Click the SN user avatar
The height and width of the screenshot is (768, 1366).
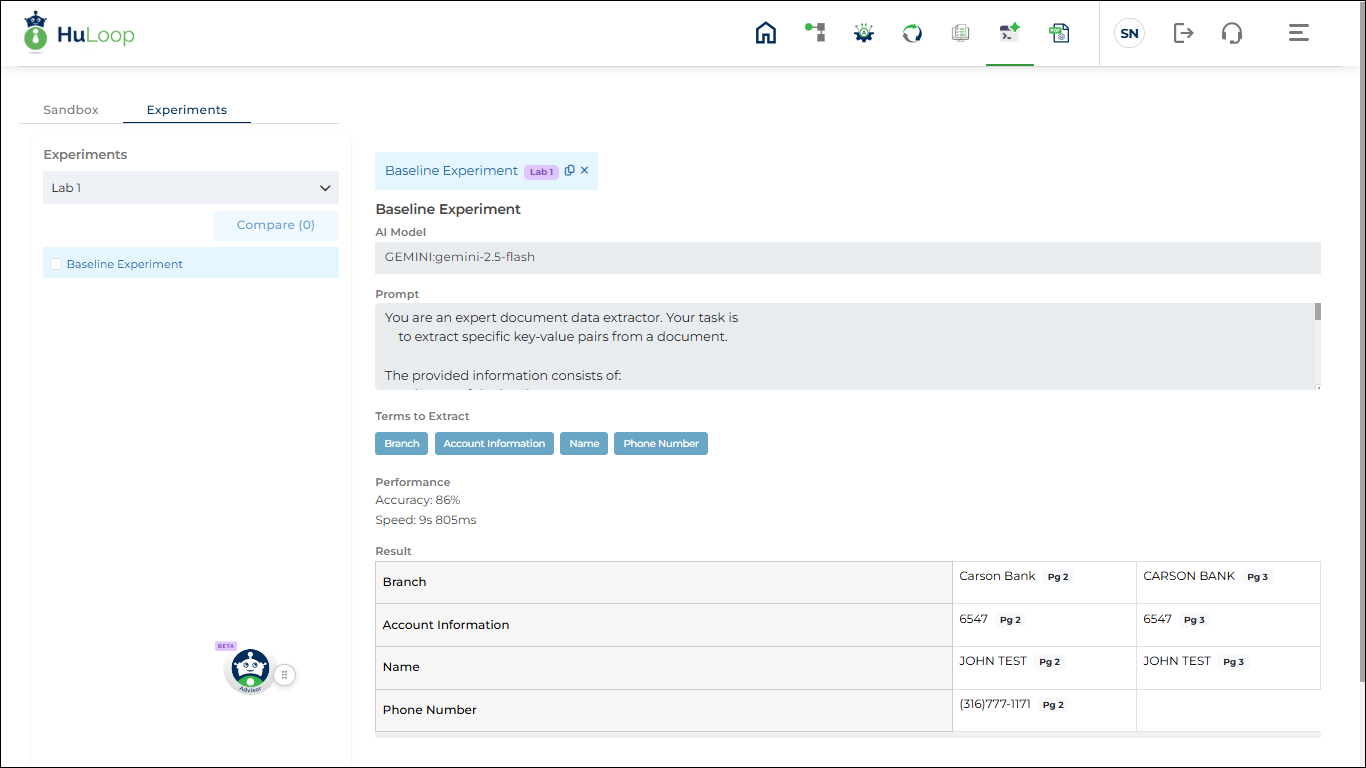tap(1129, 33)
